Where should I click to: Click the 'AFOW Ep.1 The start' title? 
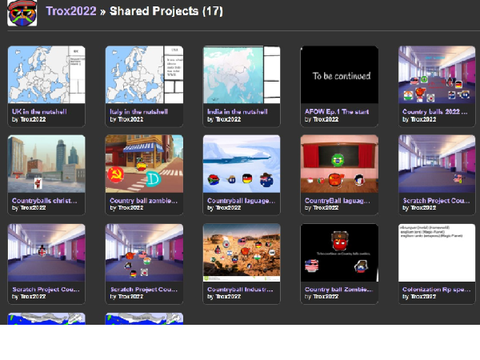click(337, 112)
